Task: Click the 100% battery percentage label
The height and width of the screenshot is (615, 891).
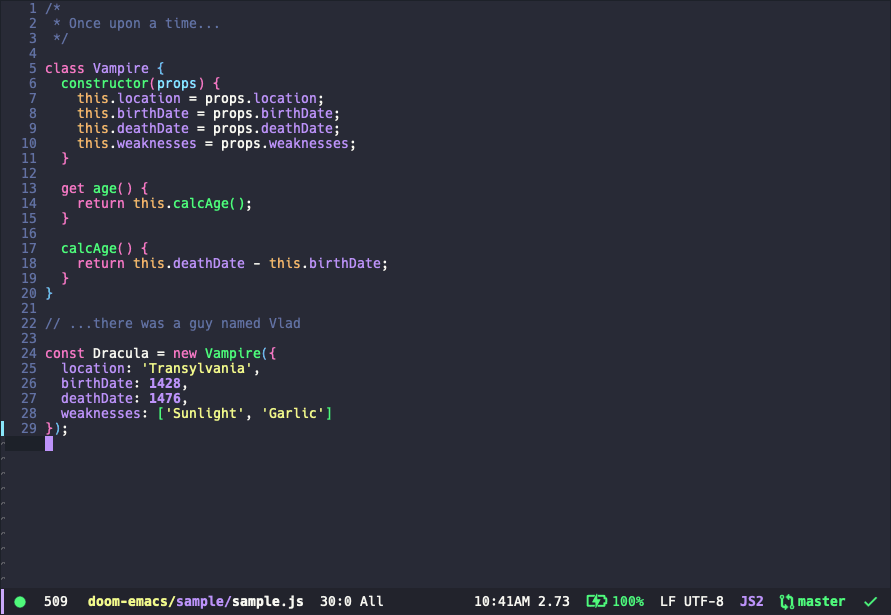Action: tap(630, 601)
